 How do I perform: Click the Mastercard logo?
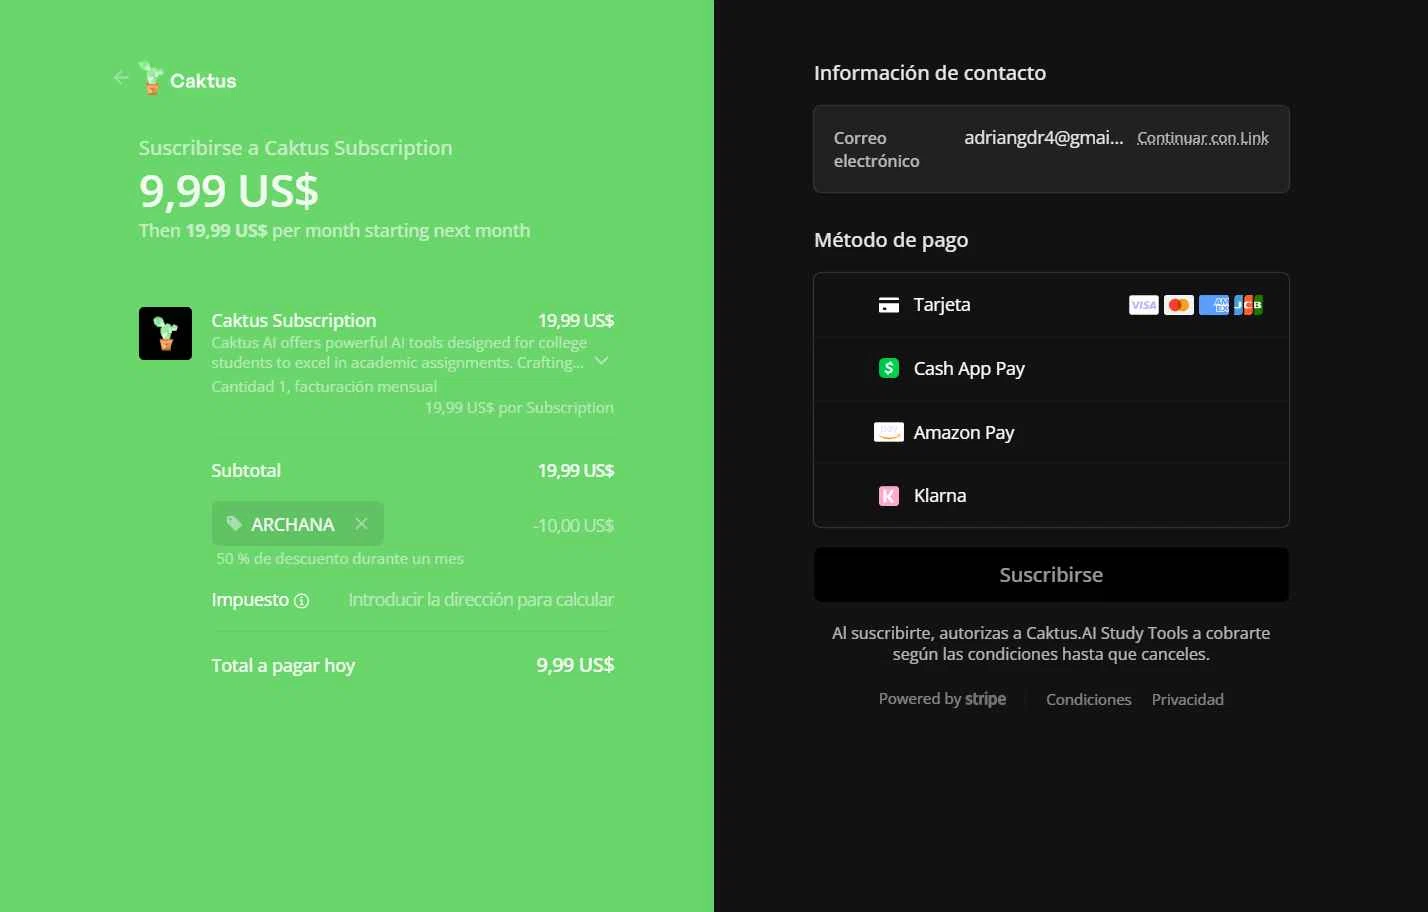[x=1179, y=305]
